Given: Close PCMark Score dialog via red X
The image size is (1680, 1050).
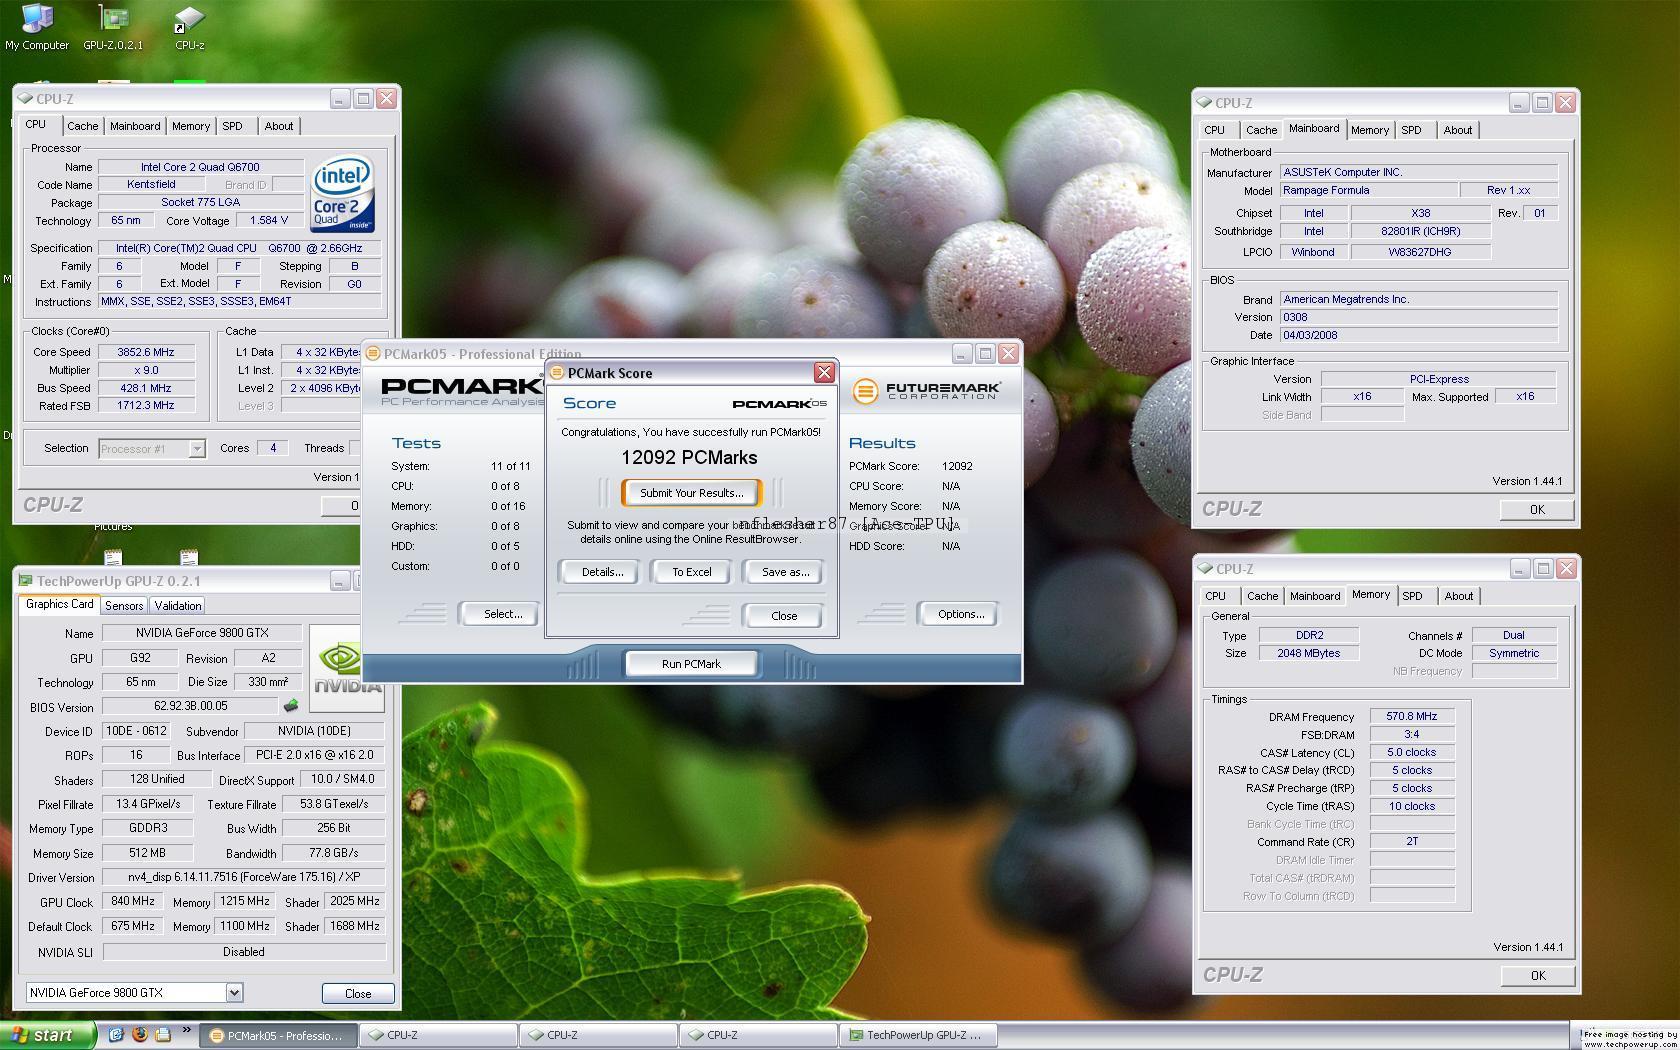Looking at the screenshot, I should point(824,372).
